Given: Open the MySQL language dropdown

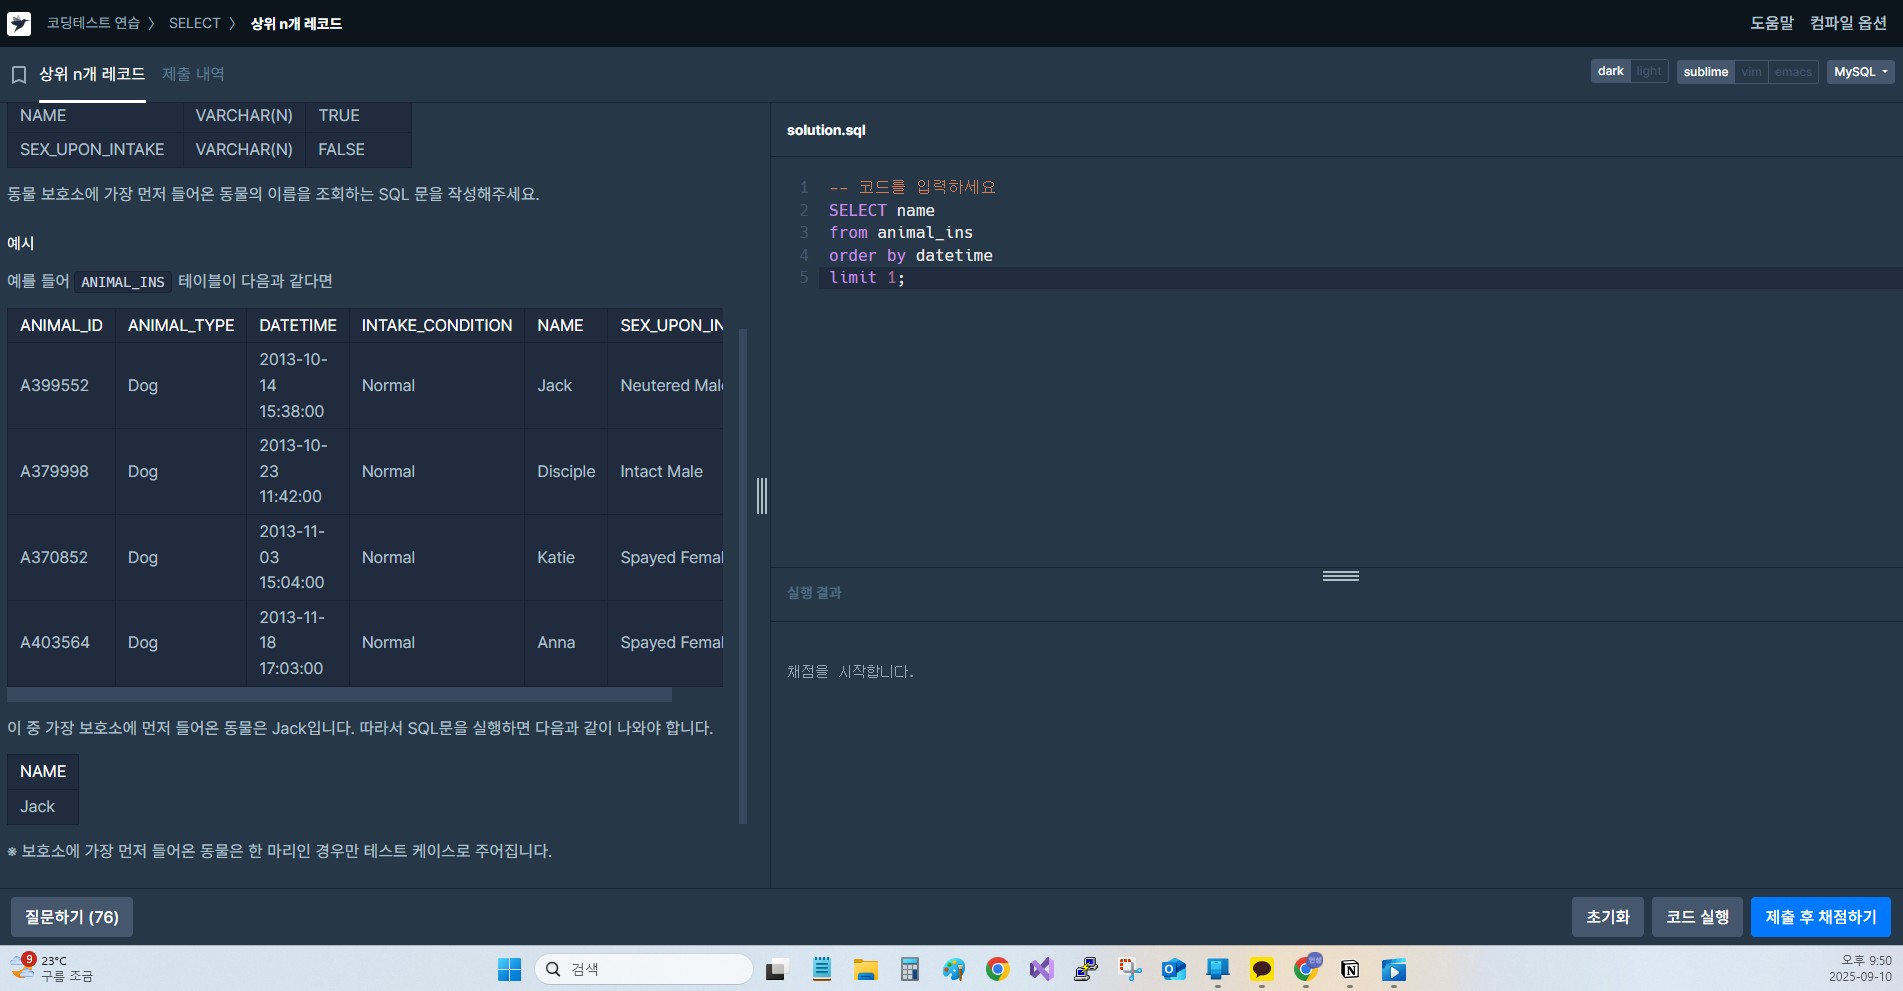Looking at the screenshot, I should click(x=1860, y=72).
